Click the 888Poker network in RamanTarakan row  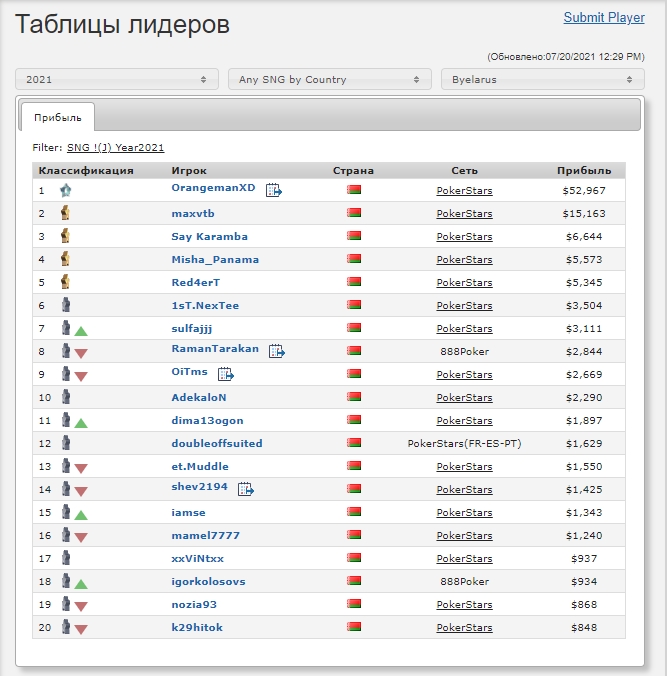(x=464, y=351)
